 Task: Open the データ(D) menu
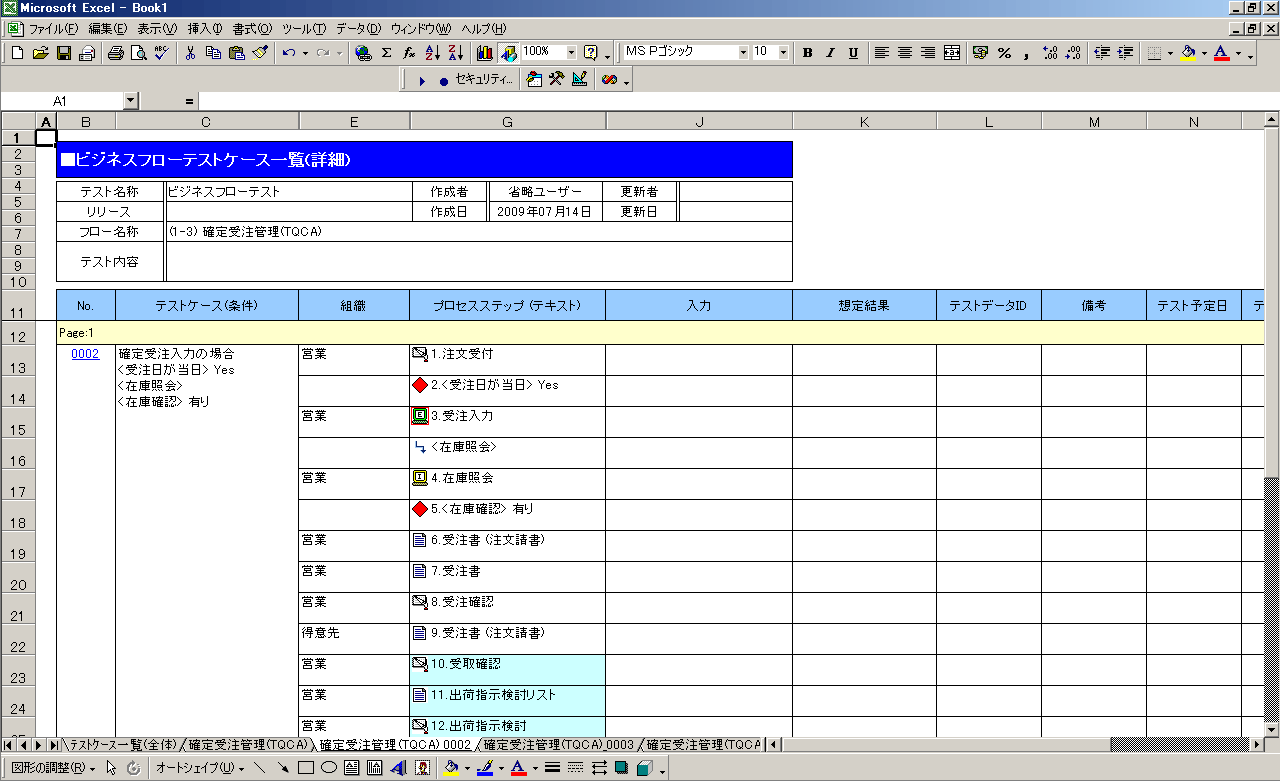click(358, 28)
